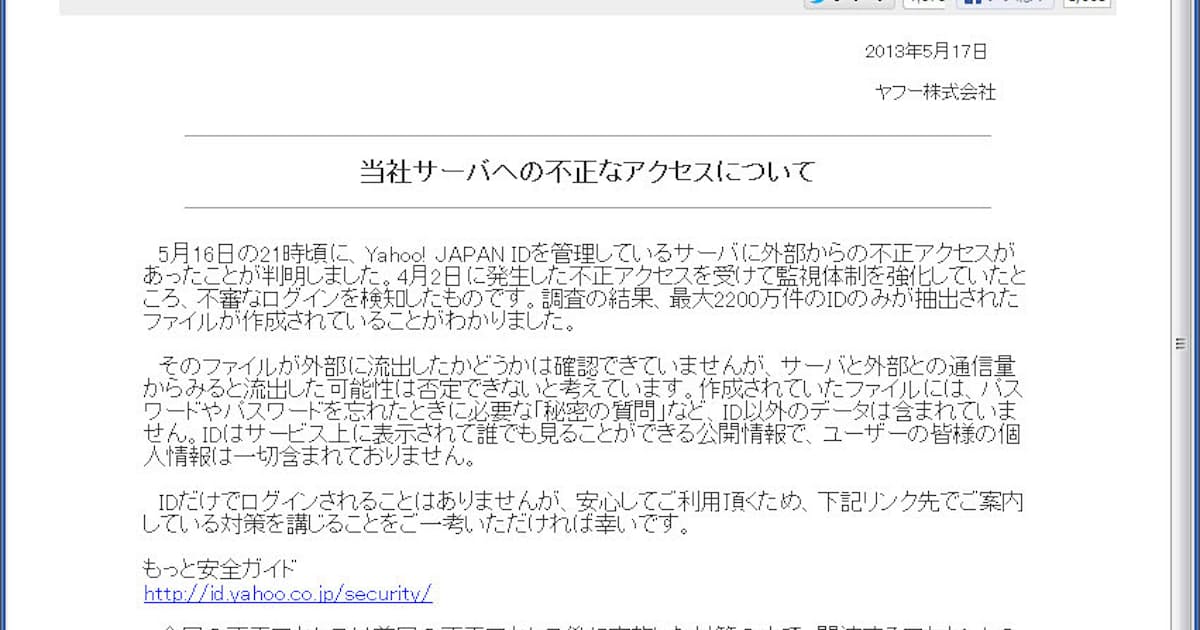The height and width of the screenshot is (630, 1200).
Task: Open the id.yahoo.co.jp/security link
Action: point(288,593)
